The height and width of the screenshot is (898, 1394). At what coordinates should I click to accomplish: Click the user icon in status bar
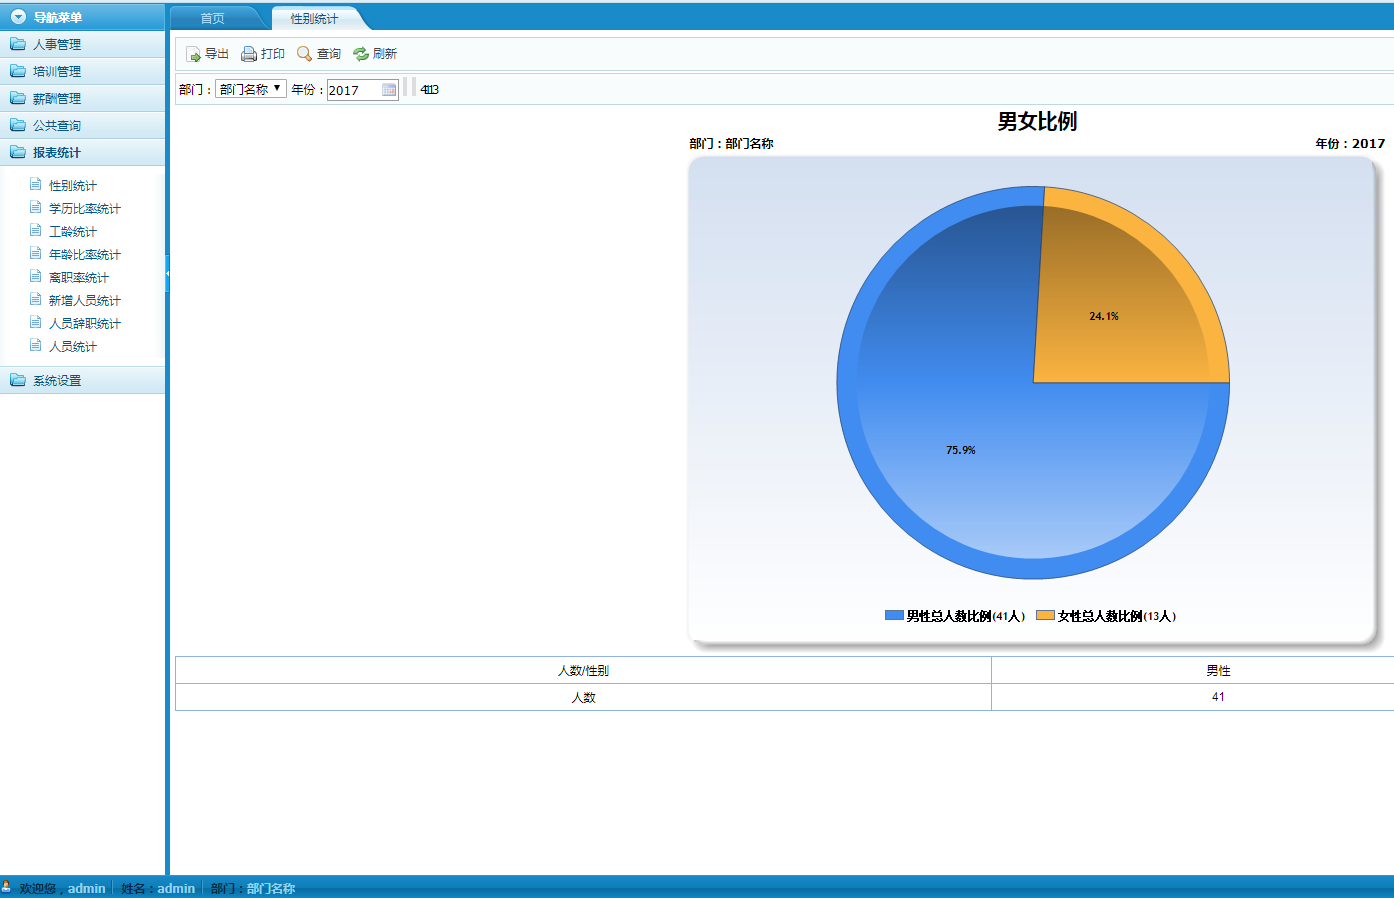(7, 887)
